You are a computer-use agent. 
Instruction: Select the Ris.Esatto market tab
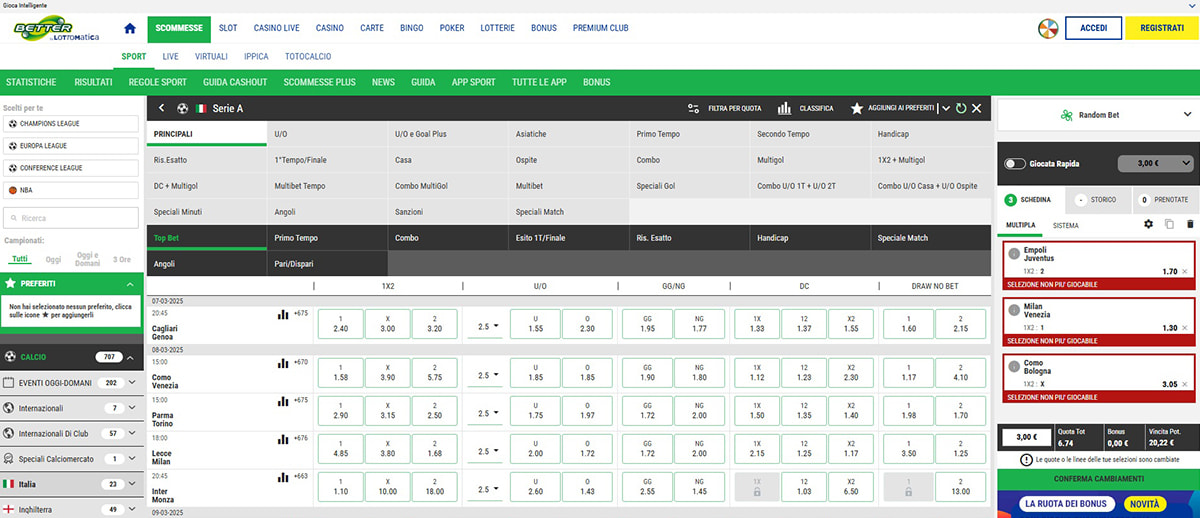tap(206, 160)
